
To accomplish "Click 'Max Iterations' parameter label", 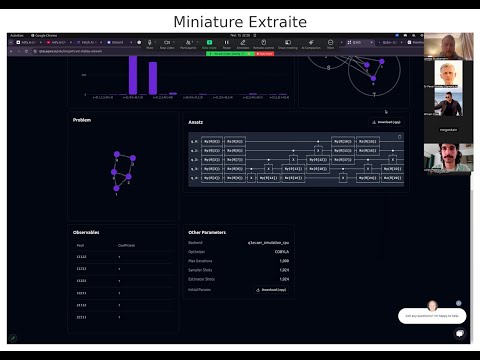I will coord(200,261).
